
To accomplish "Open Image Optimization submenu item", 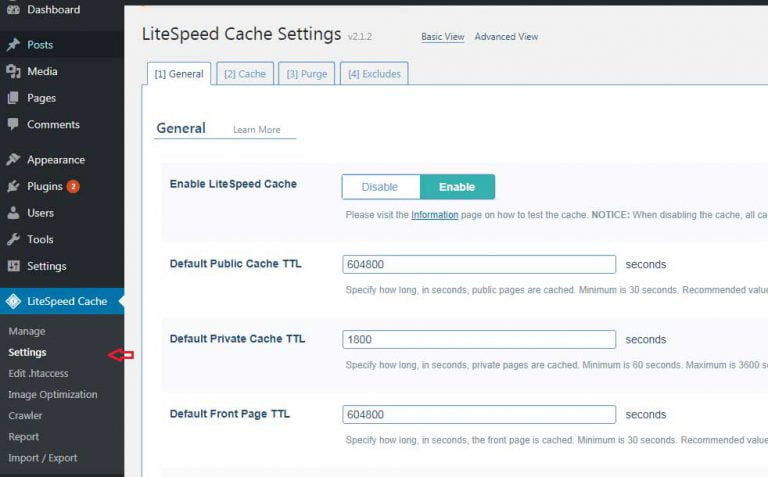I will point(53,395).
